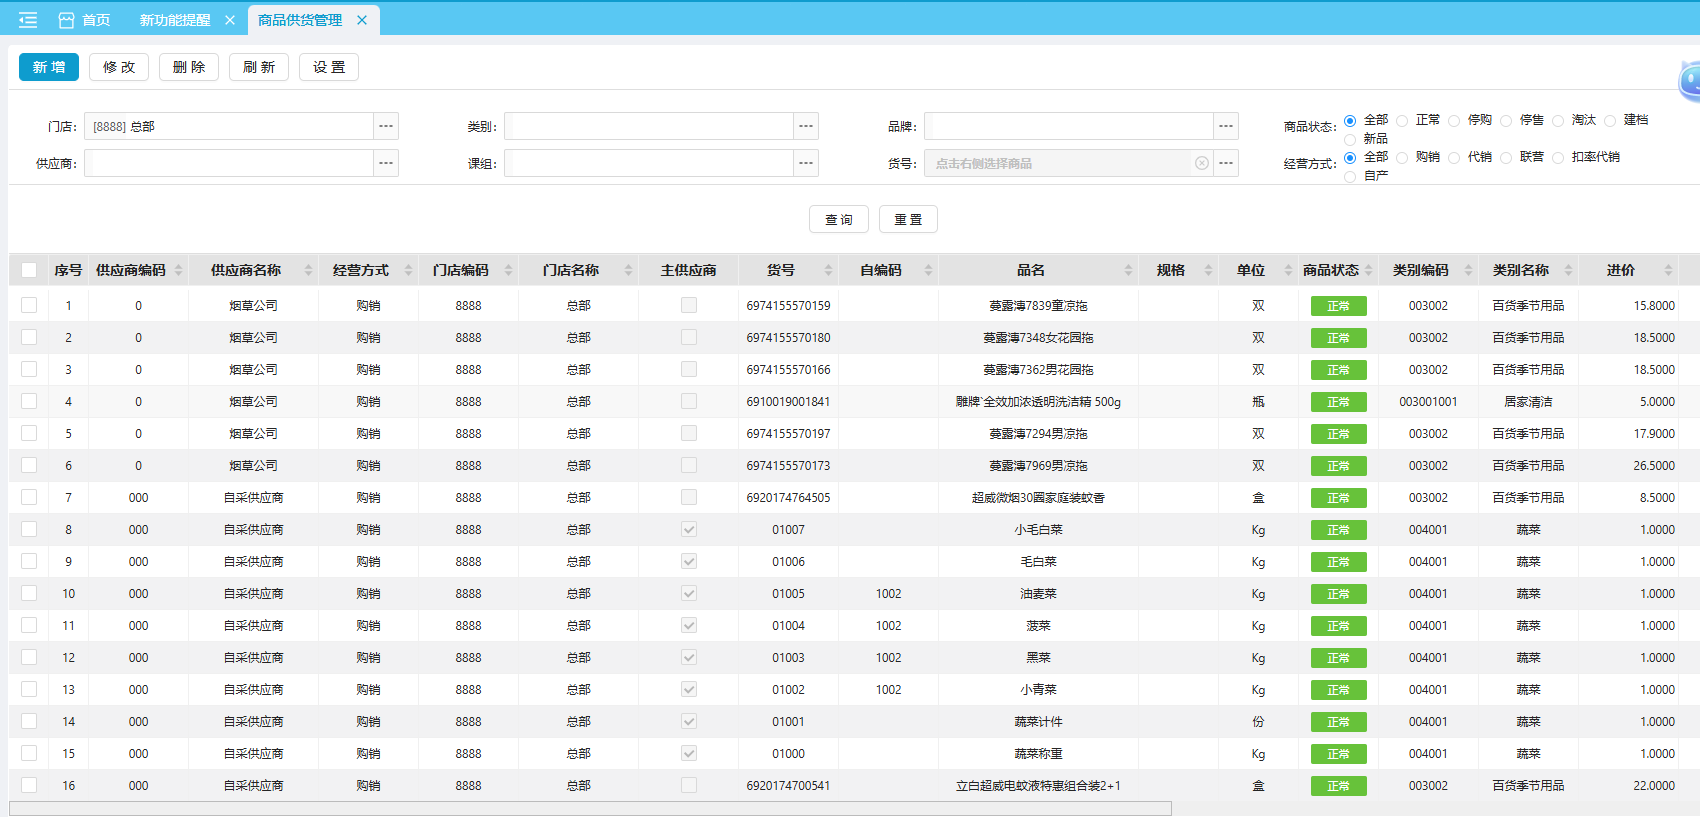The height and width of the screenshot is (817, 1700).
Task: Open the 品牌 lookup ellipsis button
Action: tap(1226, 126)
